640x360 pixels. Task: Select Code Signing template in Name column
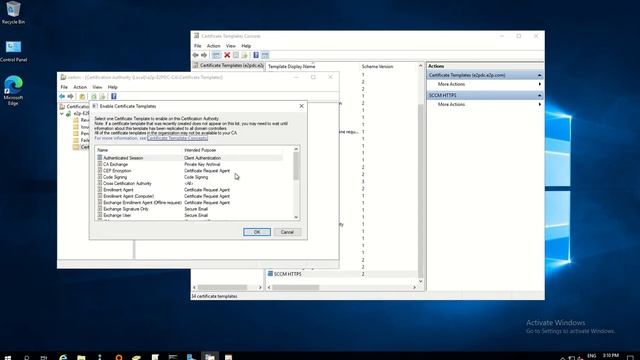(115, 177)
